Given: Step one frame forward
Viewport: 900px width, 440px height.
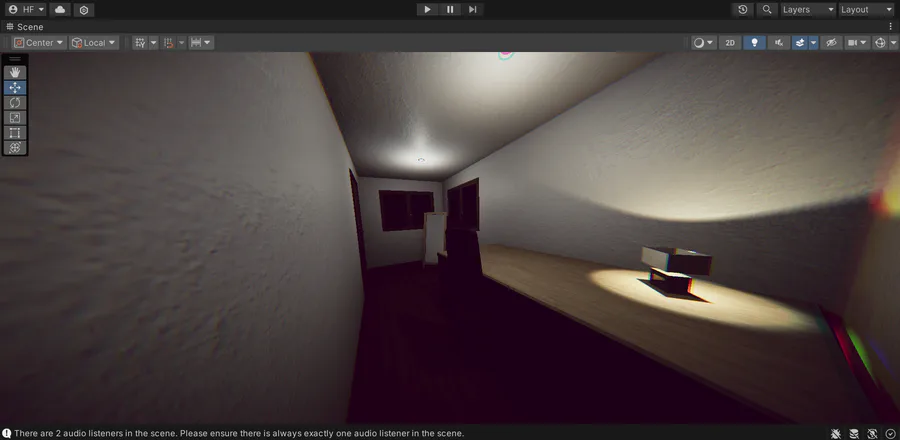Looking at the screenshot, I should pos(472,10).
